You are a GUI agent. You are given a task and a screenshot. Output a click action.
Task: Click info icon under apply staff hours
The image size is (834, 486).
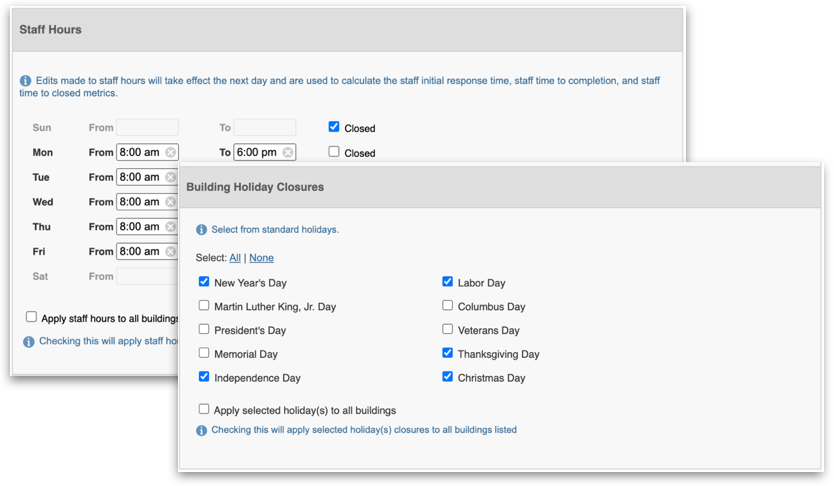[x=29, y=341]
